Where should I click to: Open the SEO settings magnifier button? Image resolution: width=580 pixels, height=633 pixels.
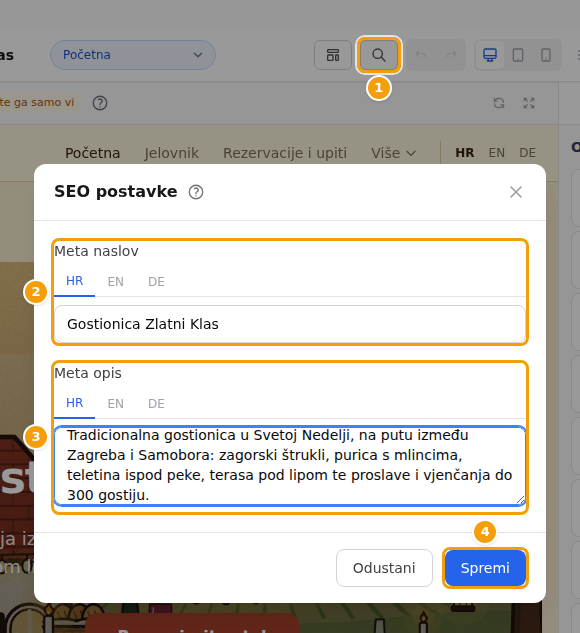(379, 55)
